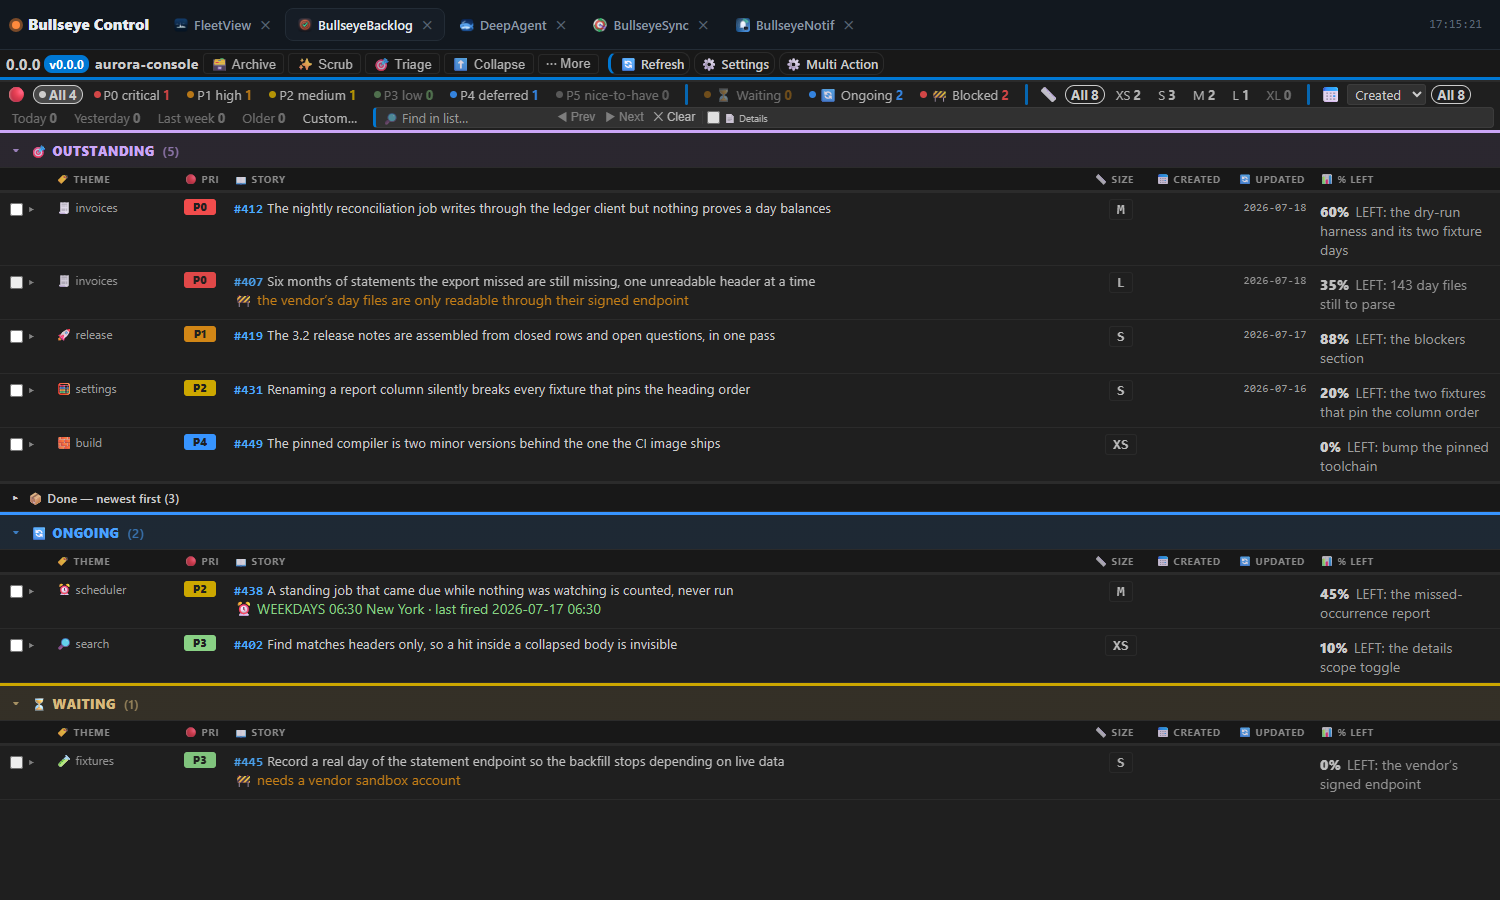Click the Done section box icon
Screen dimensions: 1500x900
pos(35,498)
